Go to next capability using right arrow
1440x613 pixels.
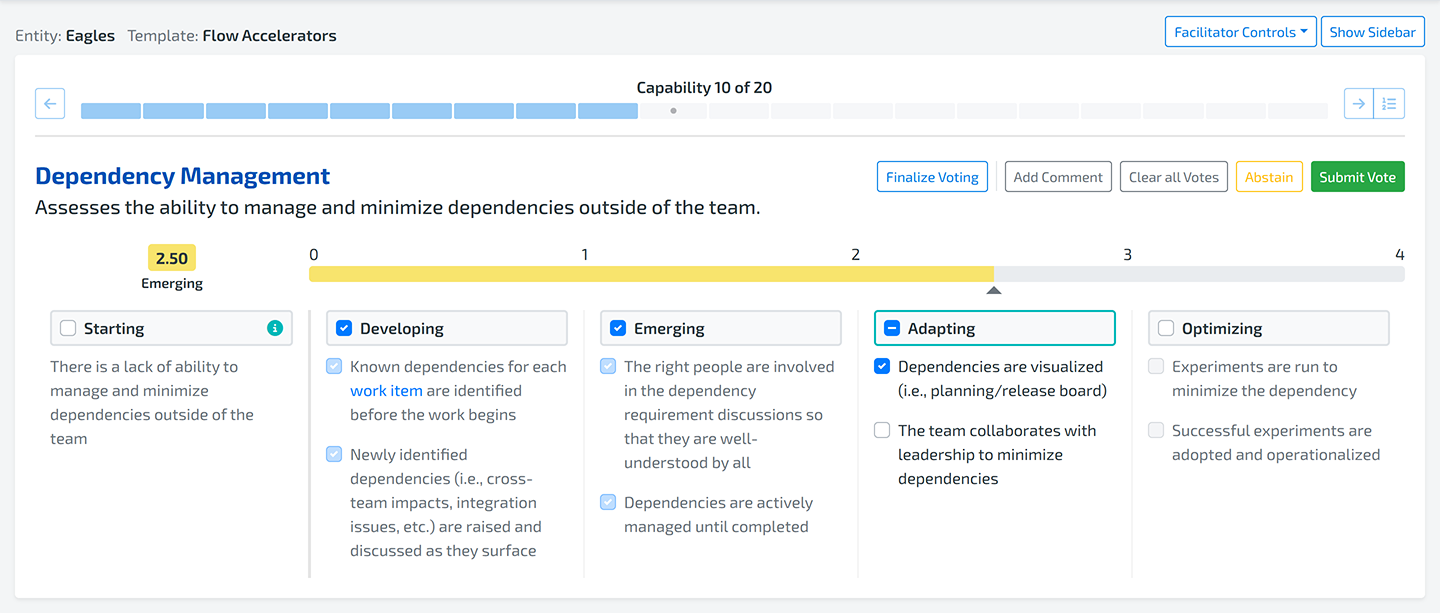pyautogui.click(x=1358, y=103)
